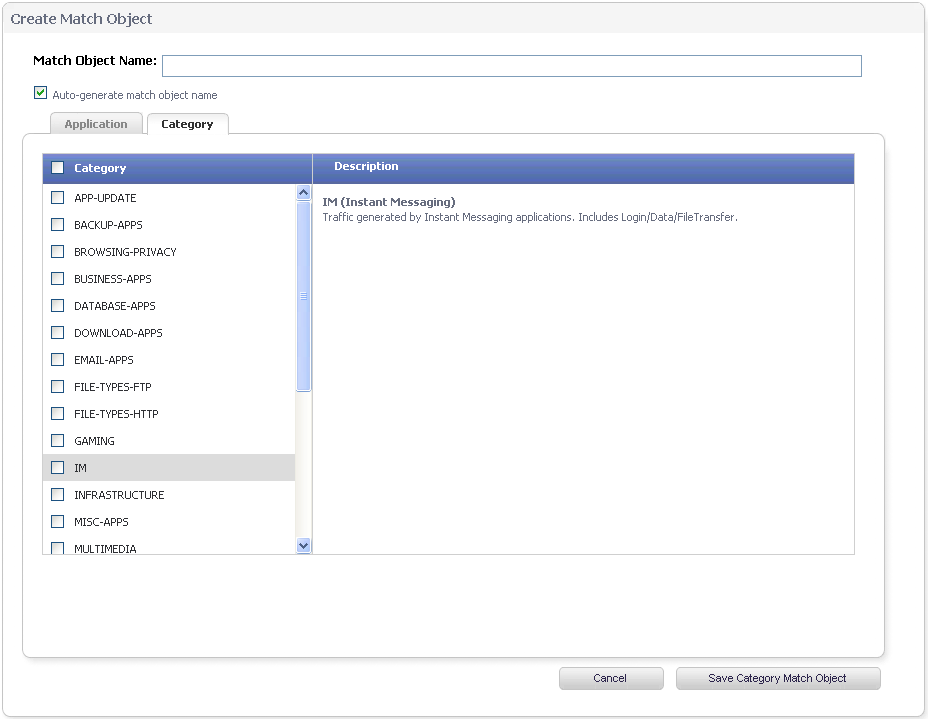Check the FILE-TYPES-FTP checkbox
Viewport: 928px width, 719px height.
point(58,387)
